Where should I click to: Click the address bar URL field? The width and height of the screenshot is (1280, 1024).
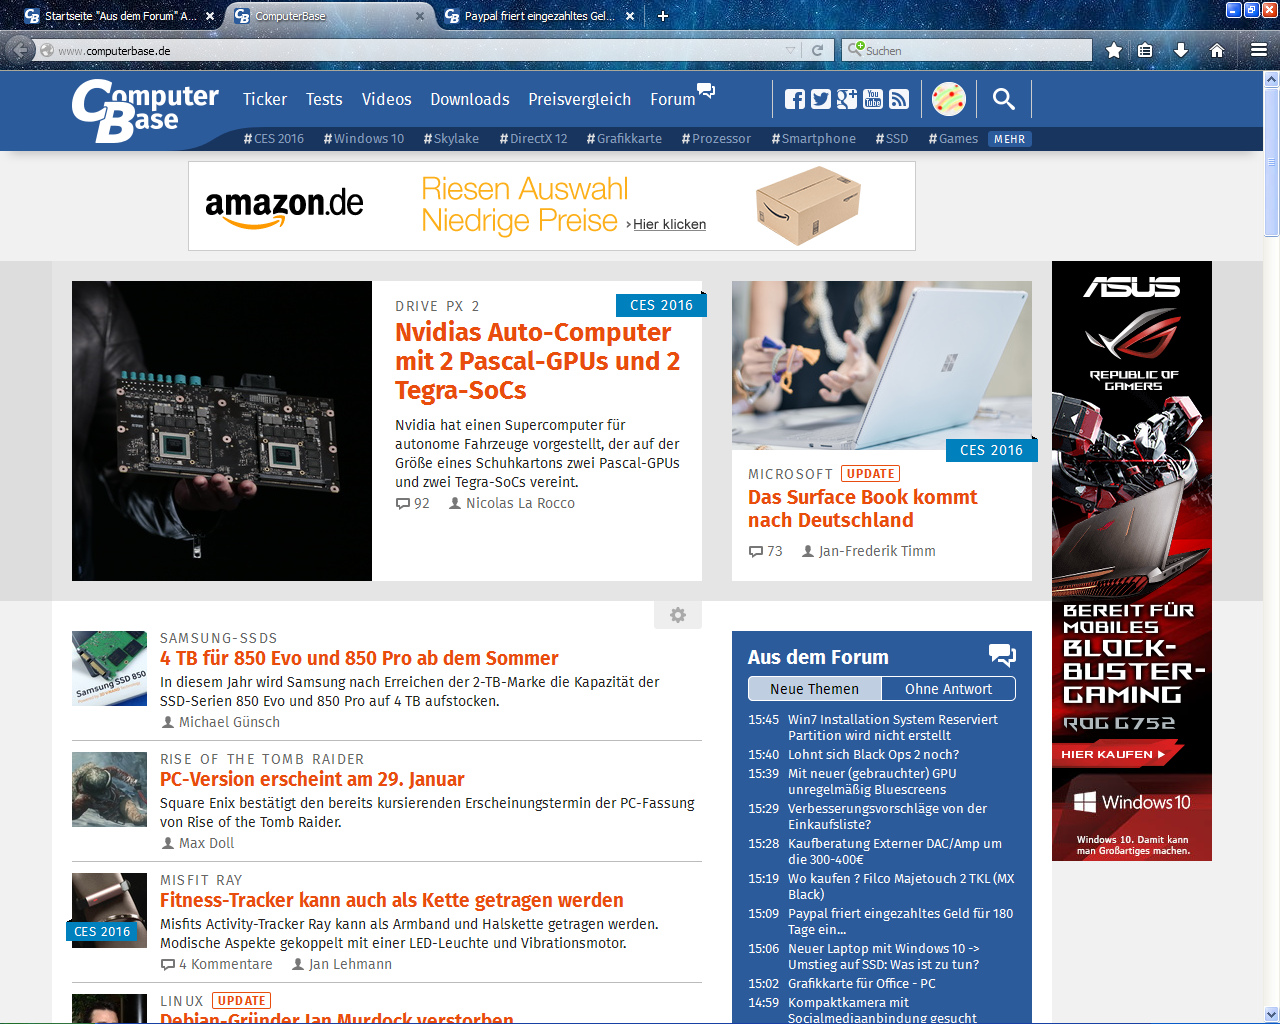(x=420, y=50)
